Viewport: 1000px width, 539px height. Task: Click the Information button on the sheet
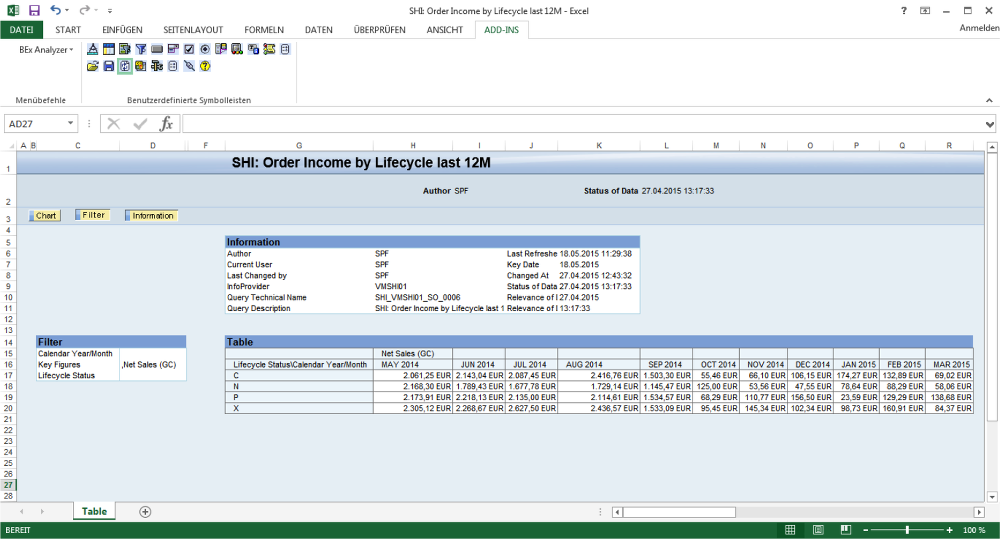point(152,216)
